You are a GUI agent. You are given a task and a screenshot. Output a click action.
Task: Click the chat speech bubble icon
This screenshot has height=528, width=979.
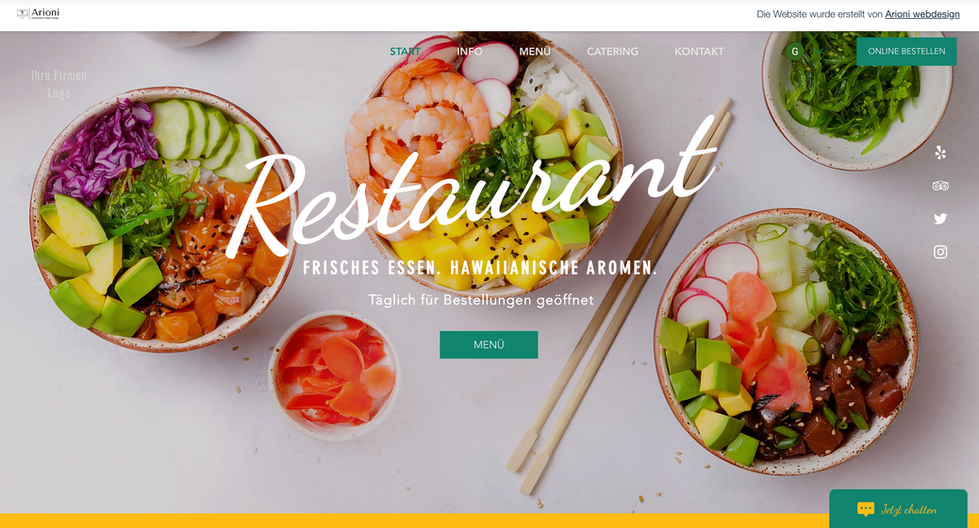[865, 509]
